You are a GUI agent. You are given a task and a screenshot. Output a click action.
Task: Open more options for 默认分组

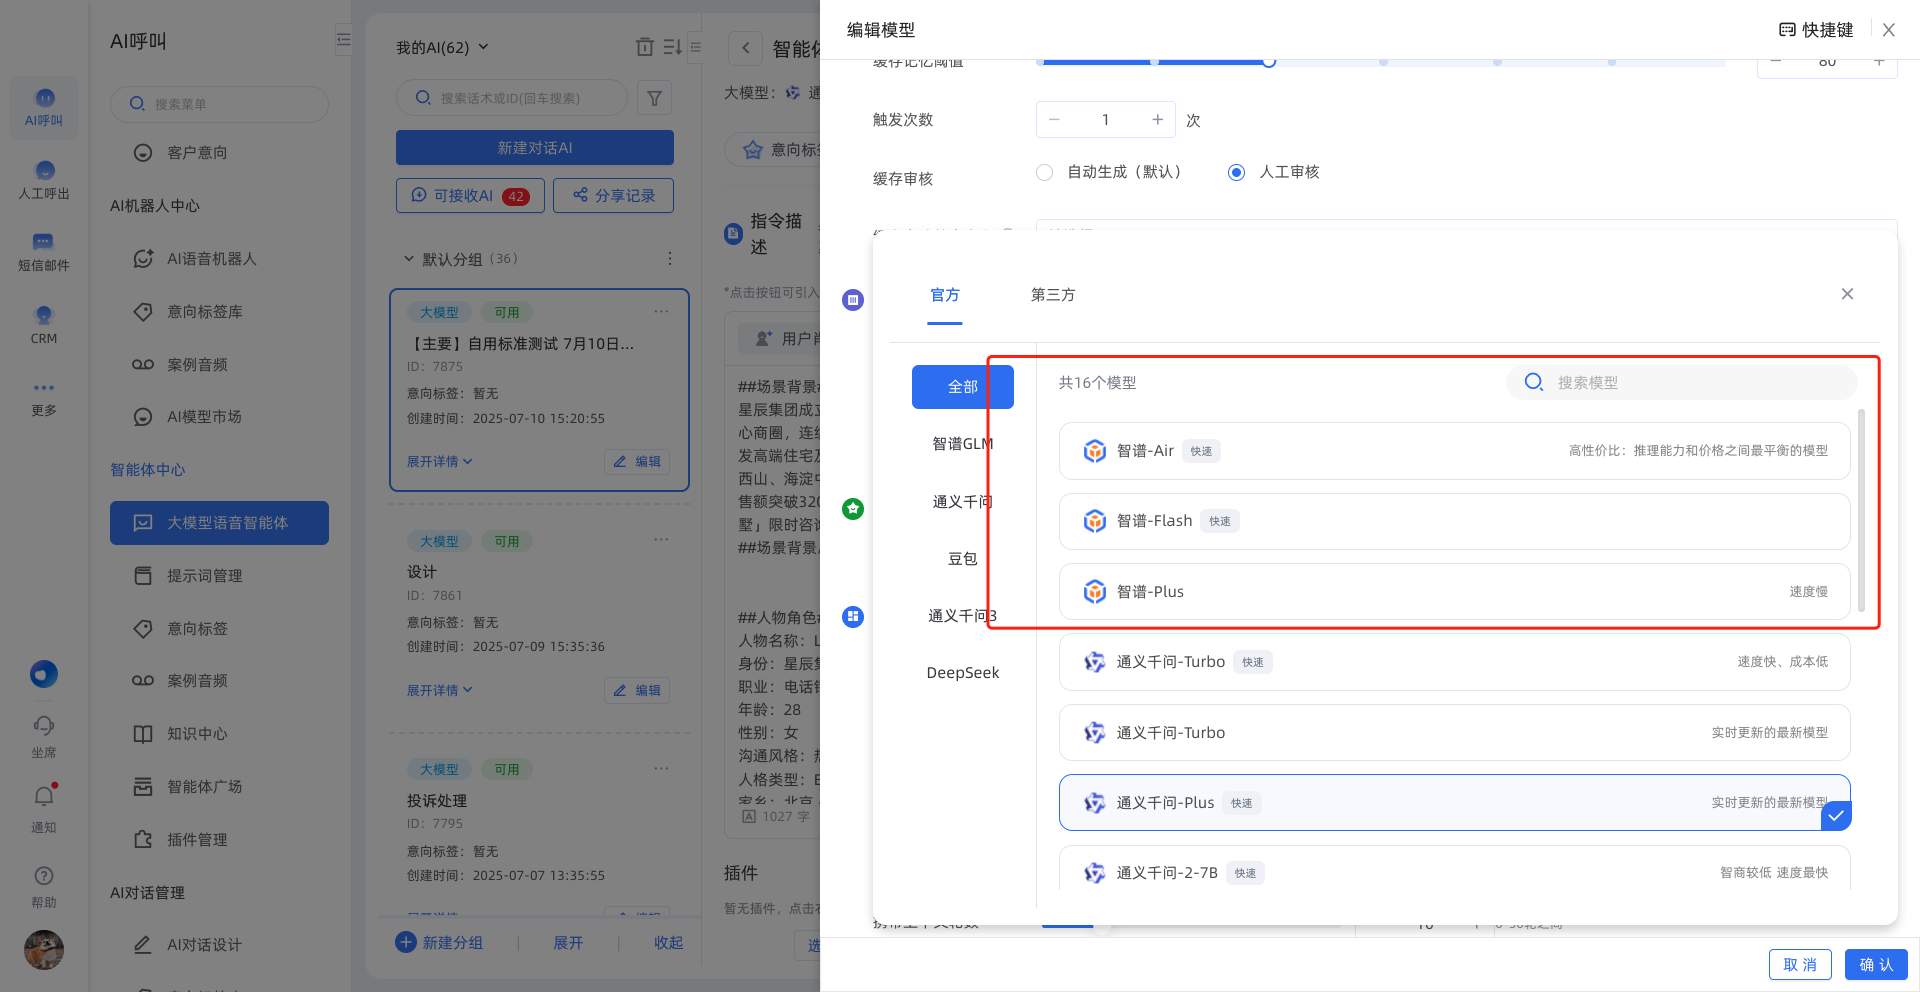click(x=669, y=259)
